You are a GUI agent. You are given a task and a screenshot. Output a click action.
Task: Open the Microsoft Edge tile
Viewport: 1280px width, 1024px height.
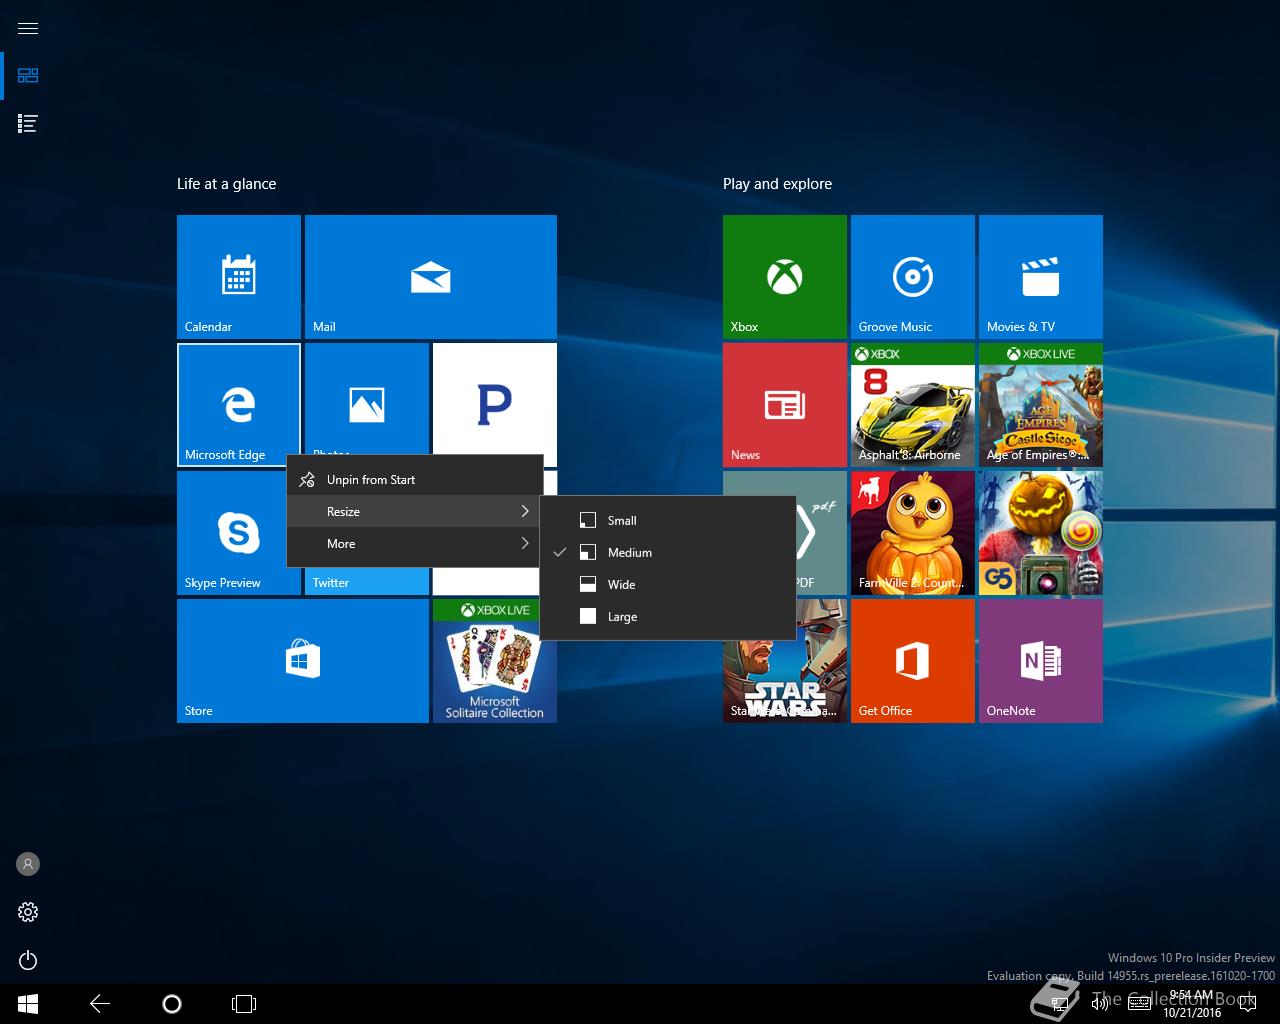pyautogui.click(x=239, y=405)
